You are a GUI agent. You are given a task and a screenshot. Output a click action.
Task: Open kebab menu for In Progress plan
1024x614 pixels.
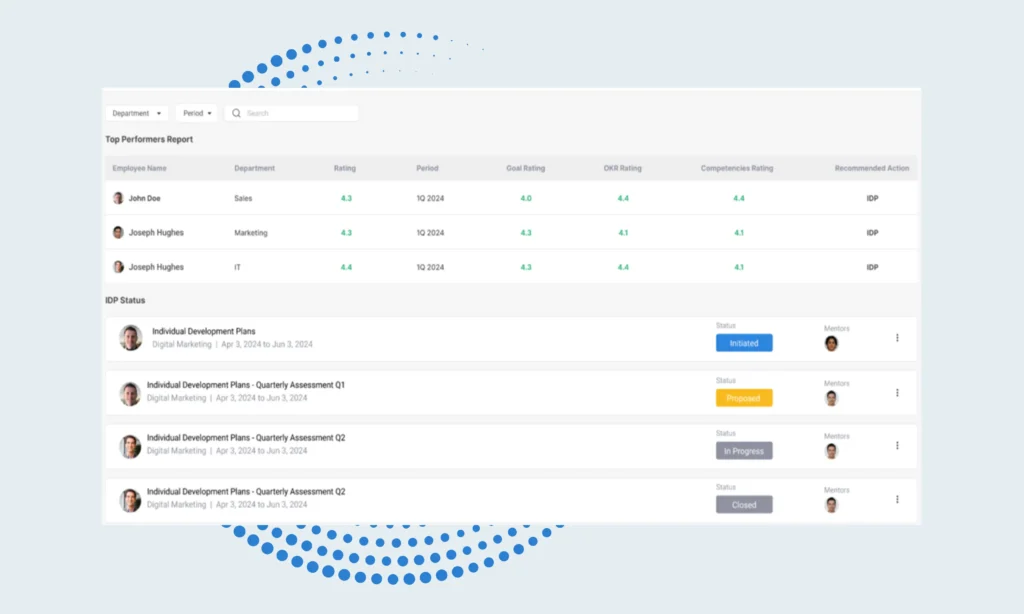[897, 446]
